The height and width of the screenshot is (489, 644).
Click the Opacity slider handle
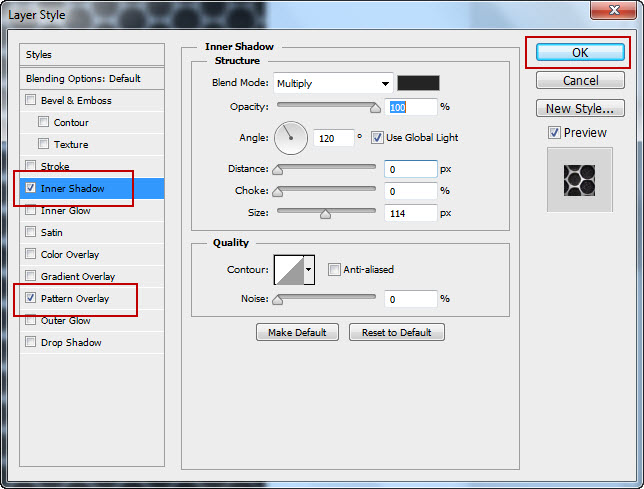pyautogui.click(x=375, y=108)
